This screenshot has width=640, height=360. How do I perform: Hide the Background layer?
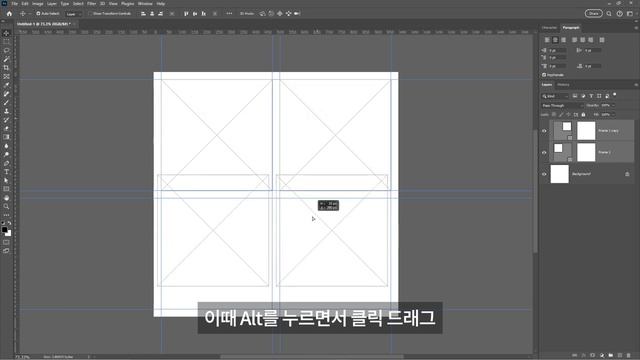pos(544,174)
